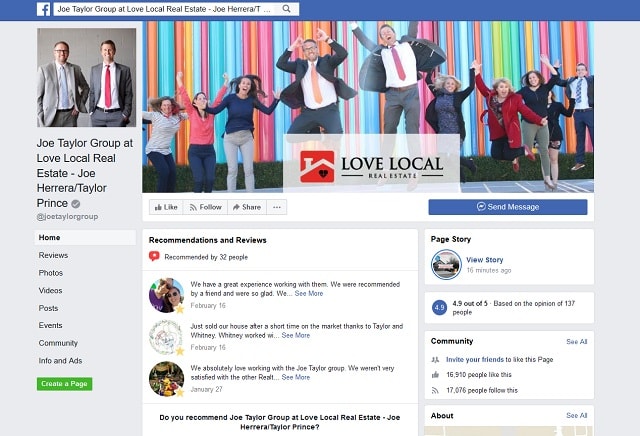Click the January 27 review date

tap(207, 389)
